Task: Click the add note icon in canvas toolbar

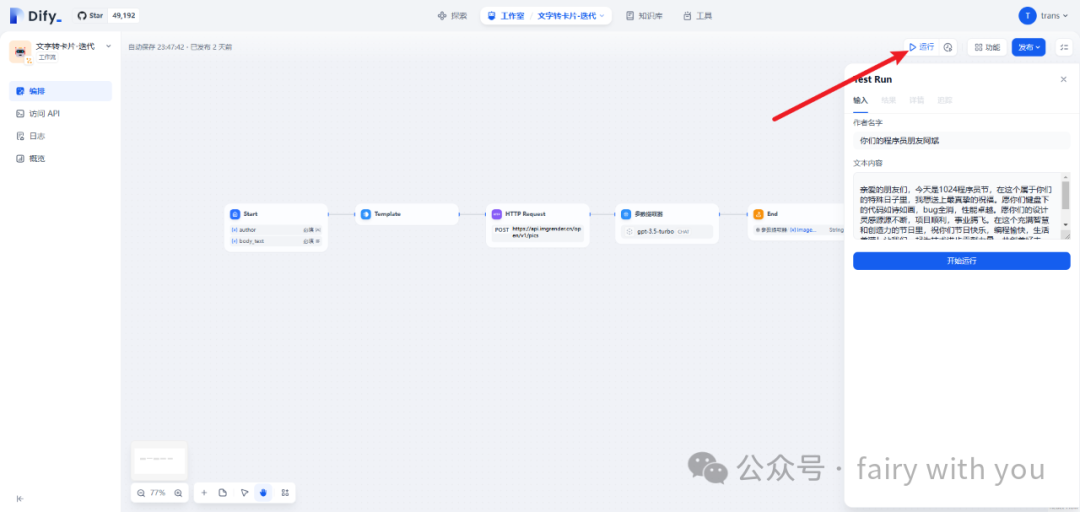Action: pyautogui.click(x=223, y=493)
